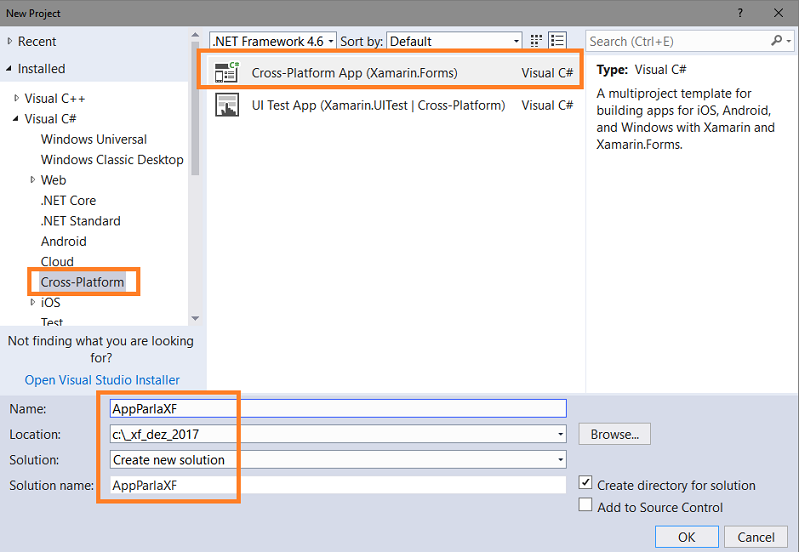Click the Solution name field
Image resolution: width=799 pixels, height=552 pixels.
coord(338,485)
